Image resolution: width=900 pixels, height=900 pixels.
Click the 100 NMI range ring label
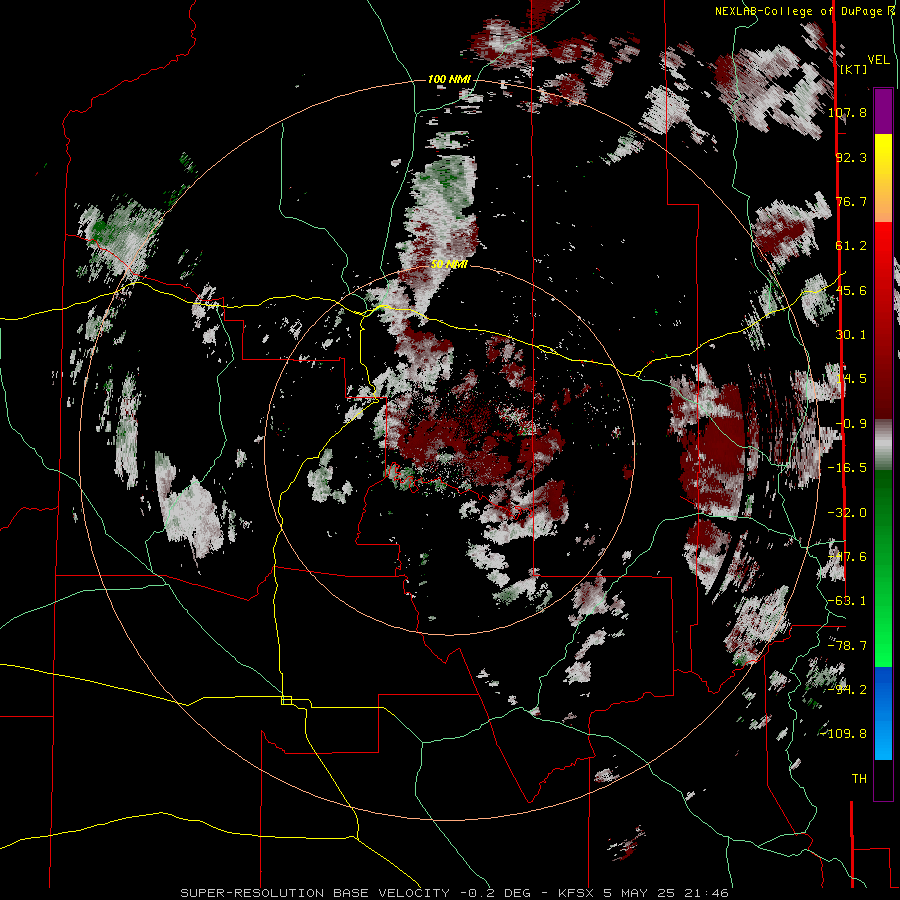[449, 79]
